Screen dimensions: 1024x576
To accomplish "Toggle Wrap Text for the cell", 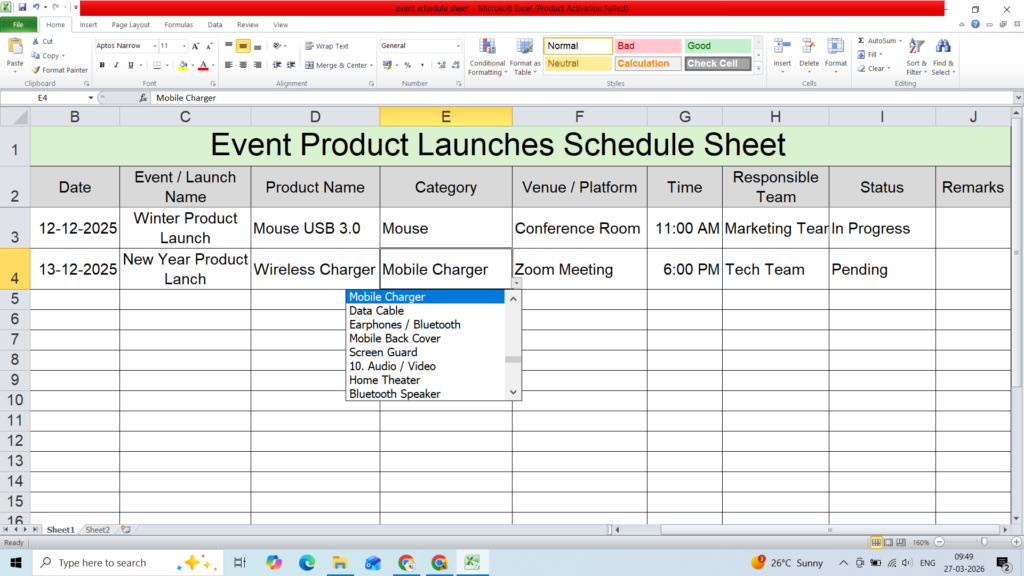I will pos(327,46).
